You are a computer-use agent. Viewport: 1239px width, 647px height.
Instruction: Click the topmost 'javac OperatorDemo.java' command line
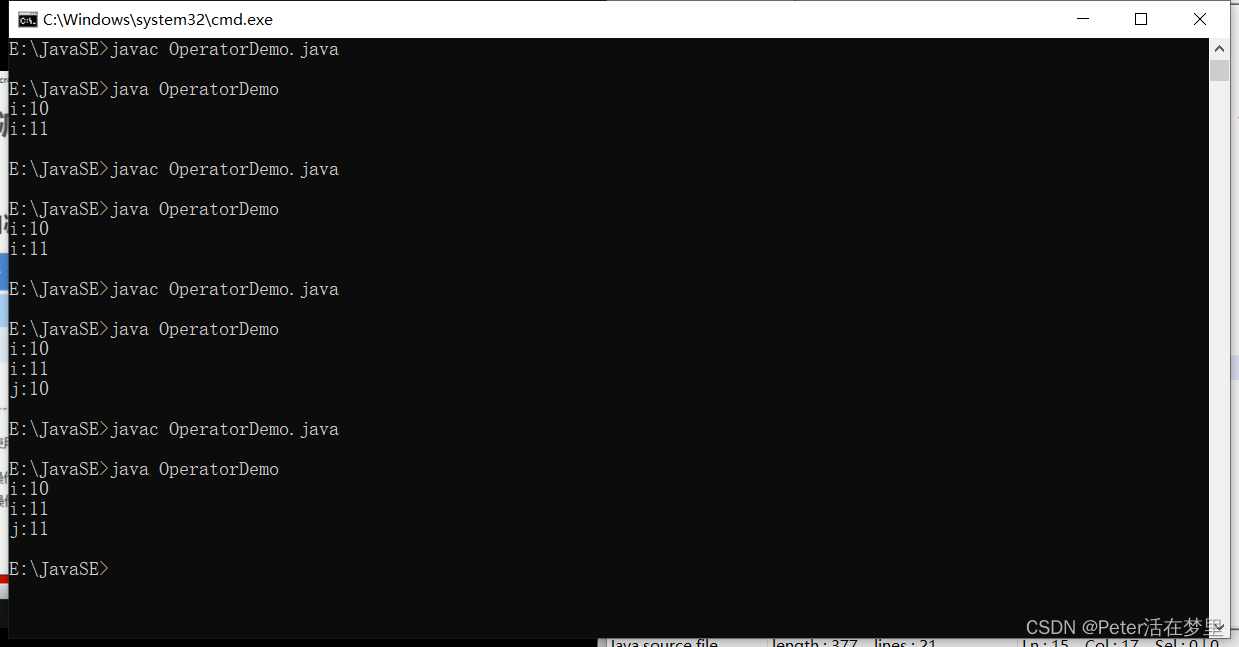(x=174, y=49)
